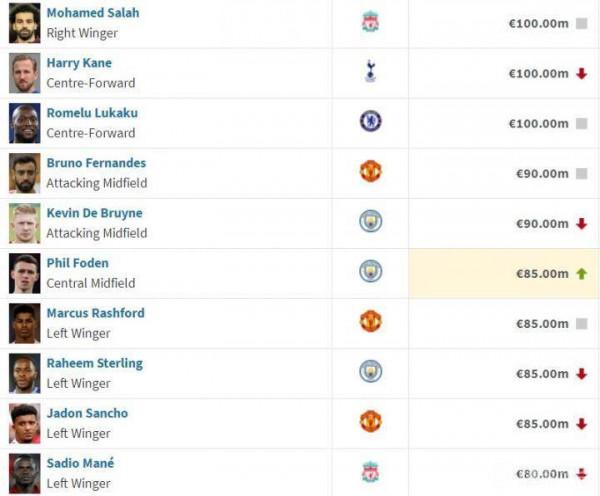Click Liverpool crest beside Sadio Mané
The width and height of the screenshot is (600, 496).
click(370, 471)
